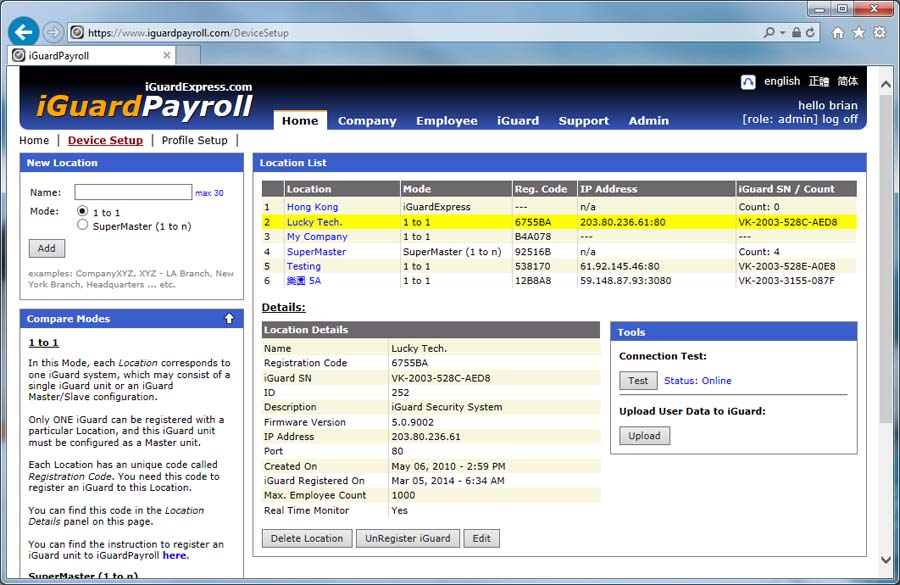900x585 pixels.
Task: Open the Company navigation tab
Action: click(x=367, y=121)
